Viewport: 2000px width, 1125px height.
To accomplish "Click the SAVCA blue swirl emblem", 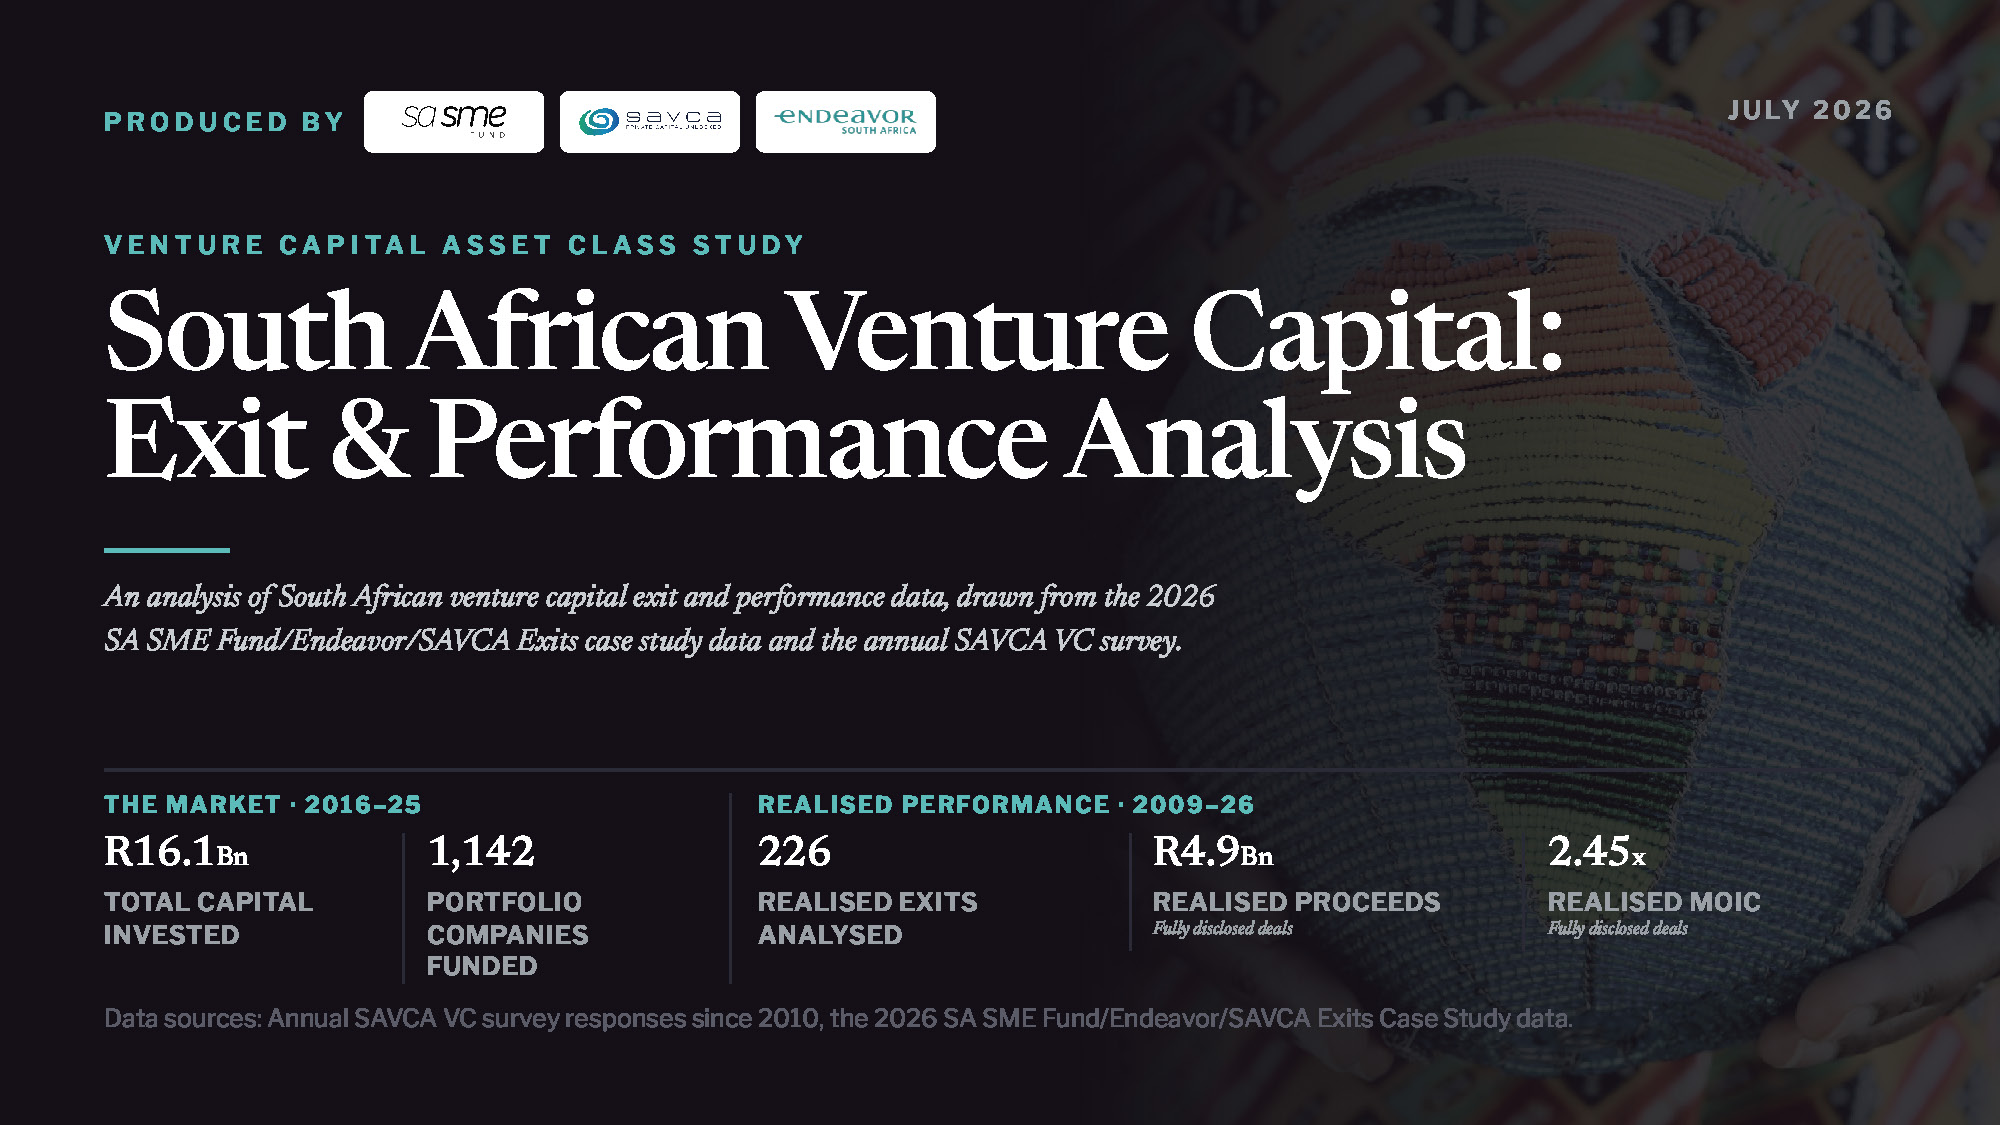I will [x=599, y=122].
